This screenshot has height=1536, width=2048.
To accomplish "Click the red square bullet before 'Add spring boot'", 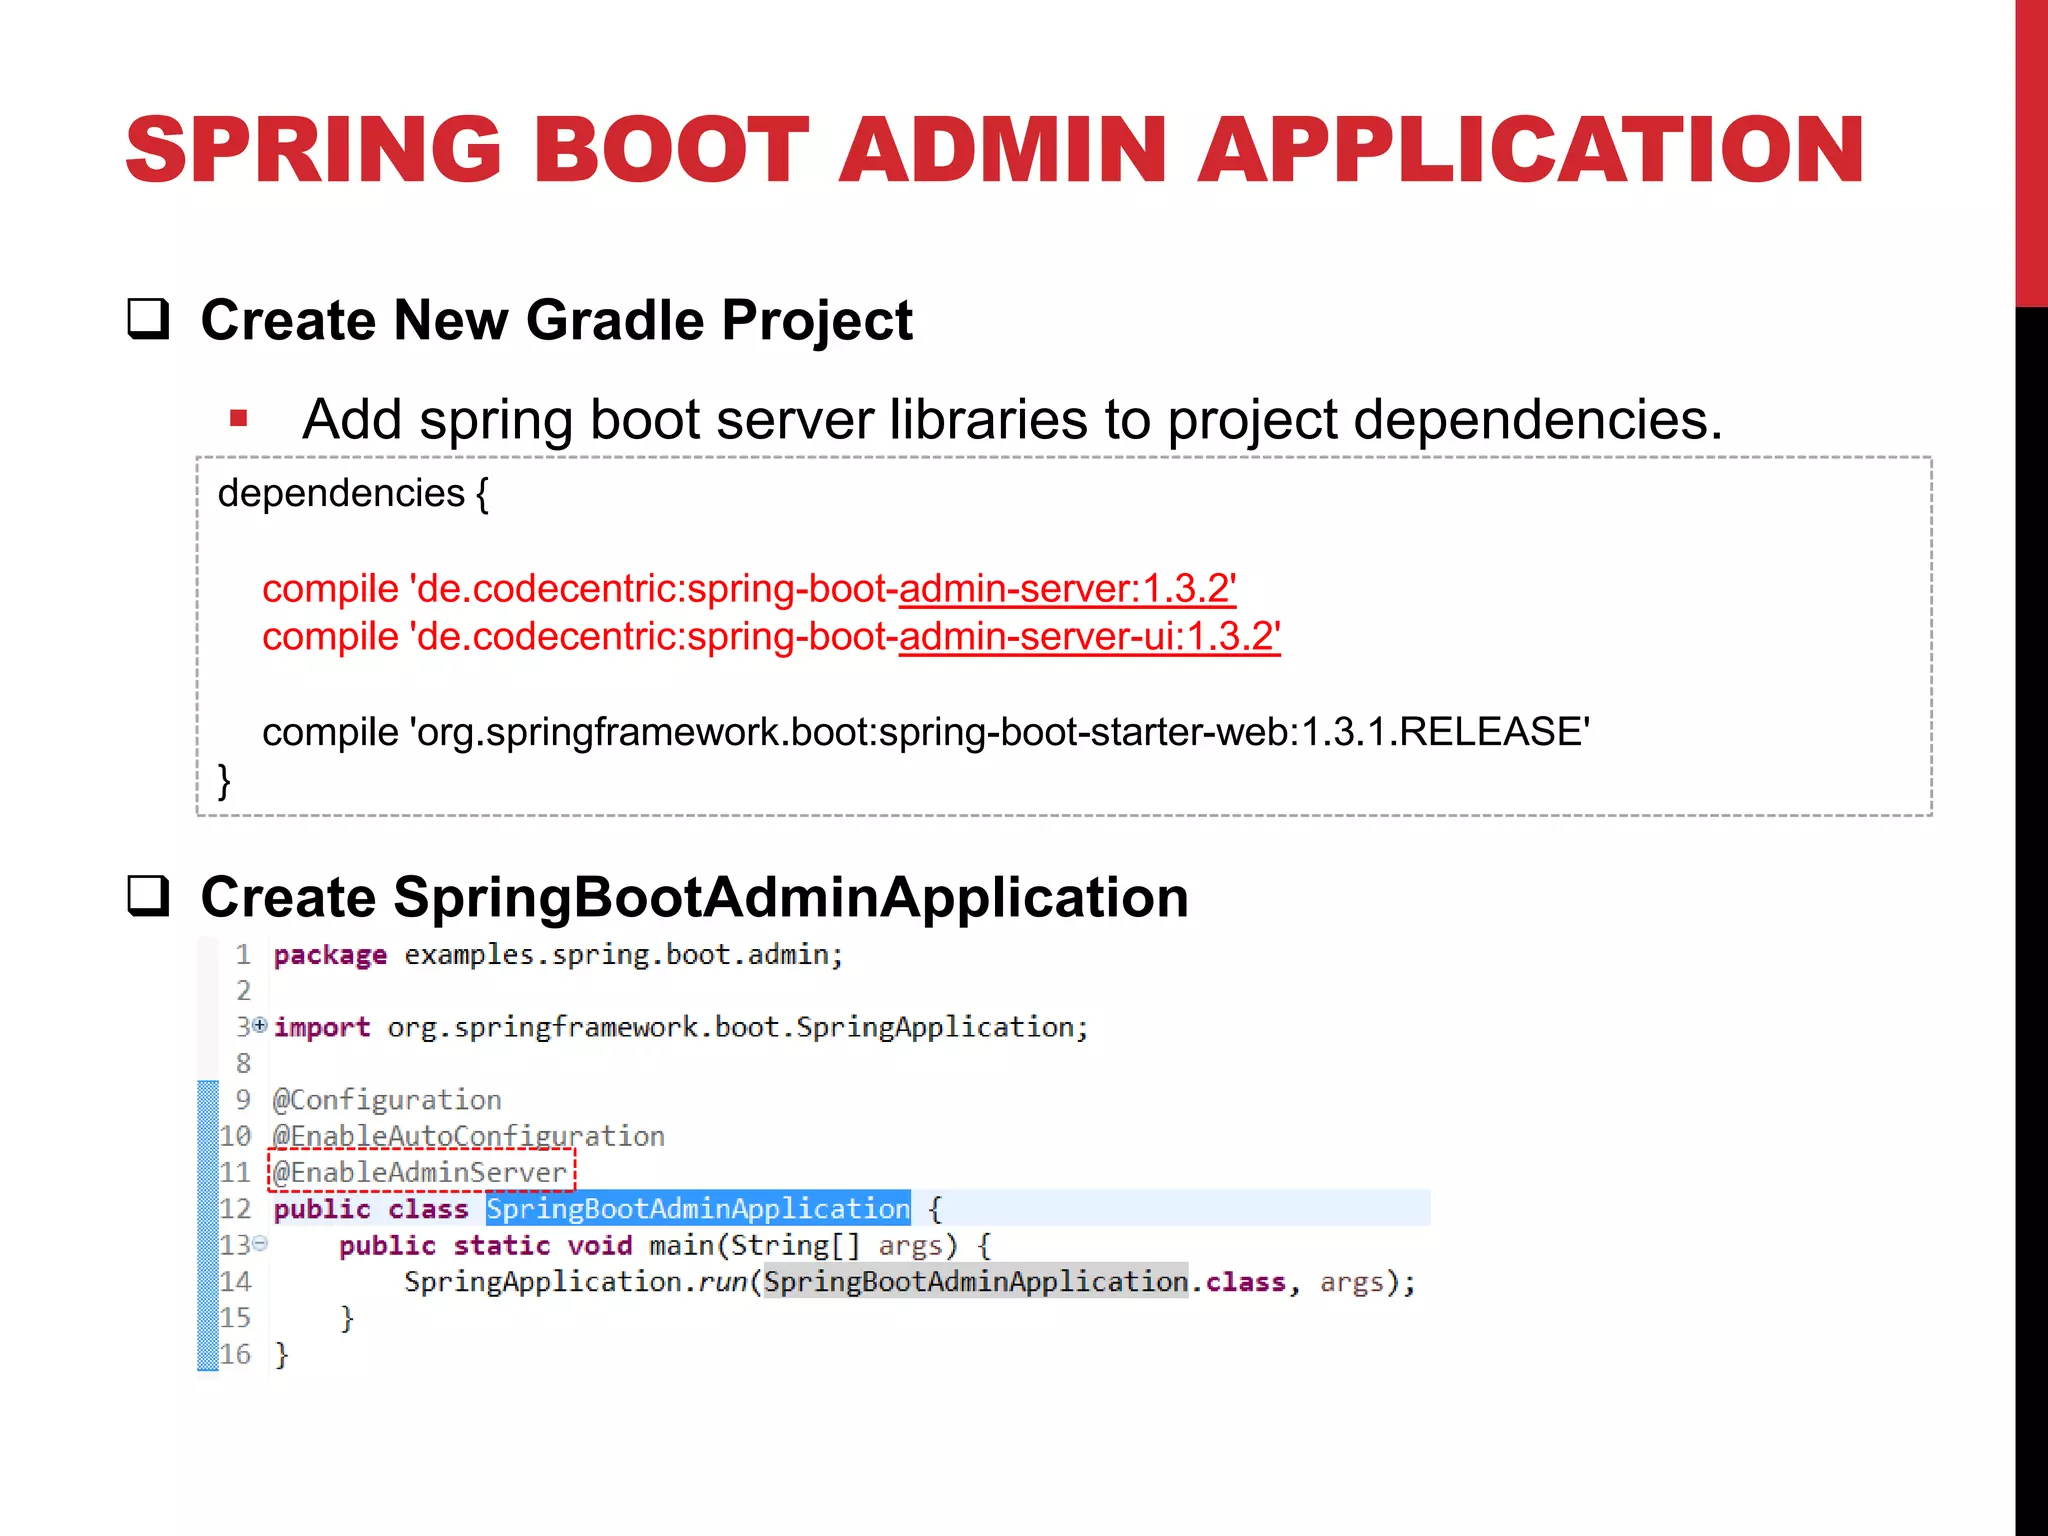I will [x=238, y=419].
